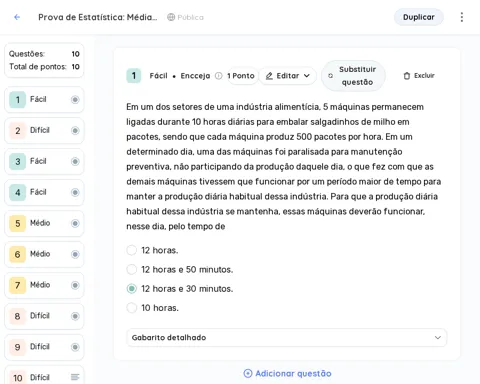Open question 5 Médio in the sidebar

(x=44, y=223)
